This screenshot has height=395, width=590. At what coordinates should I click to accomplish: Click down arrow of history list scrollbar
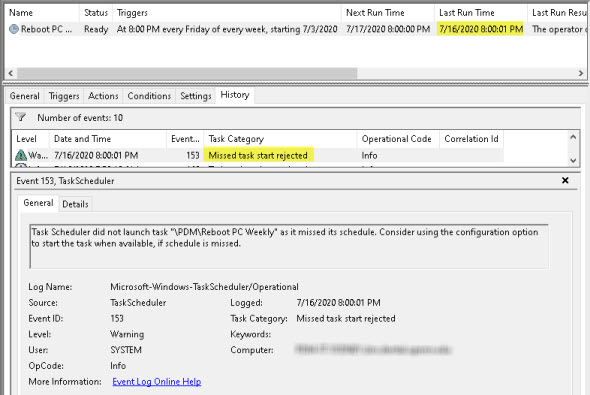[573, 160]
